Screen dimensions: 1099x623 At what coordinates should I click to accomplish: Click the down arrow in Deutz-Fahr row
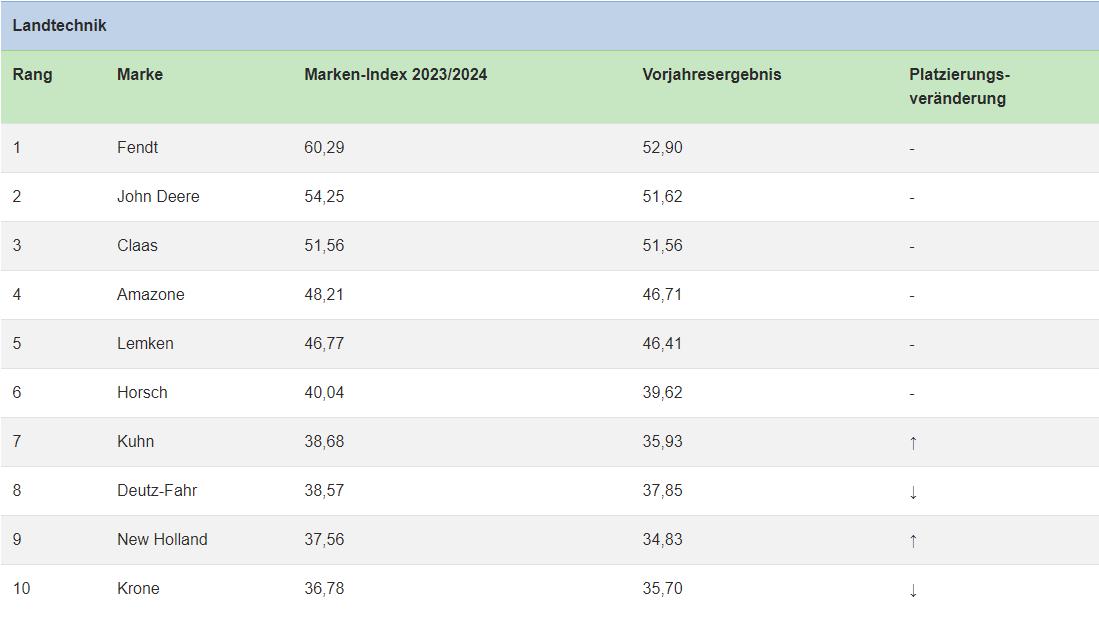(x=913, y=491)
